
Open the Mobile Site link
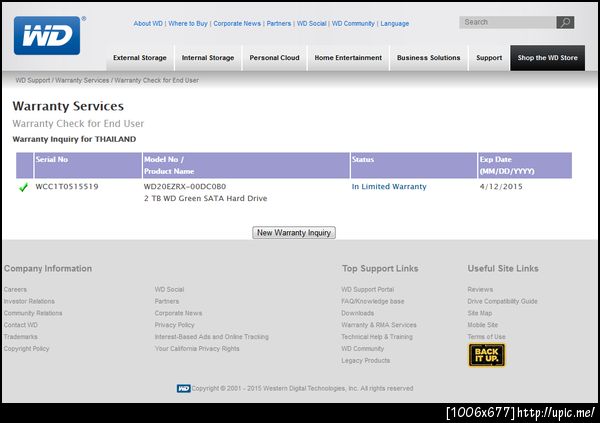483,325
